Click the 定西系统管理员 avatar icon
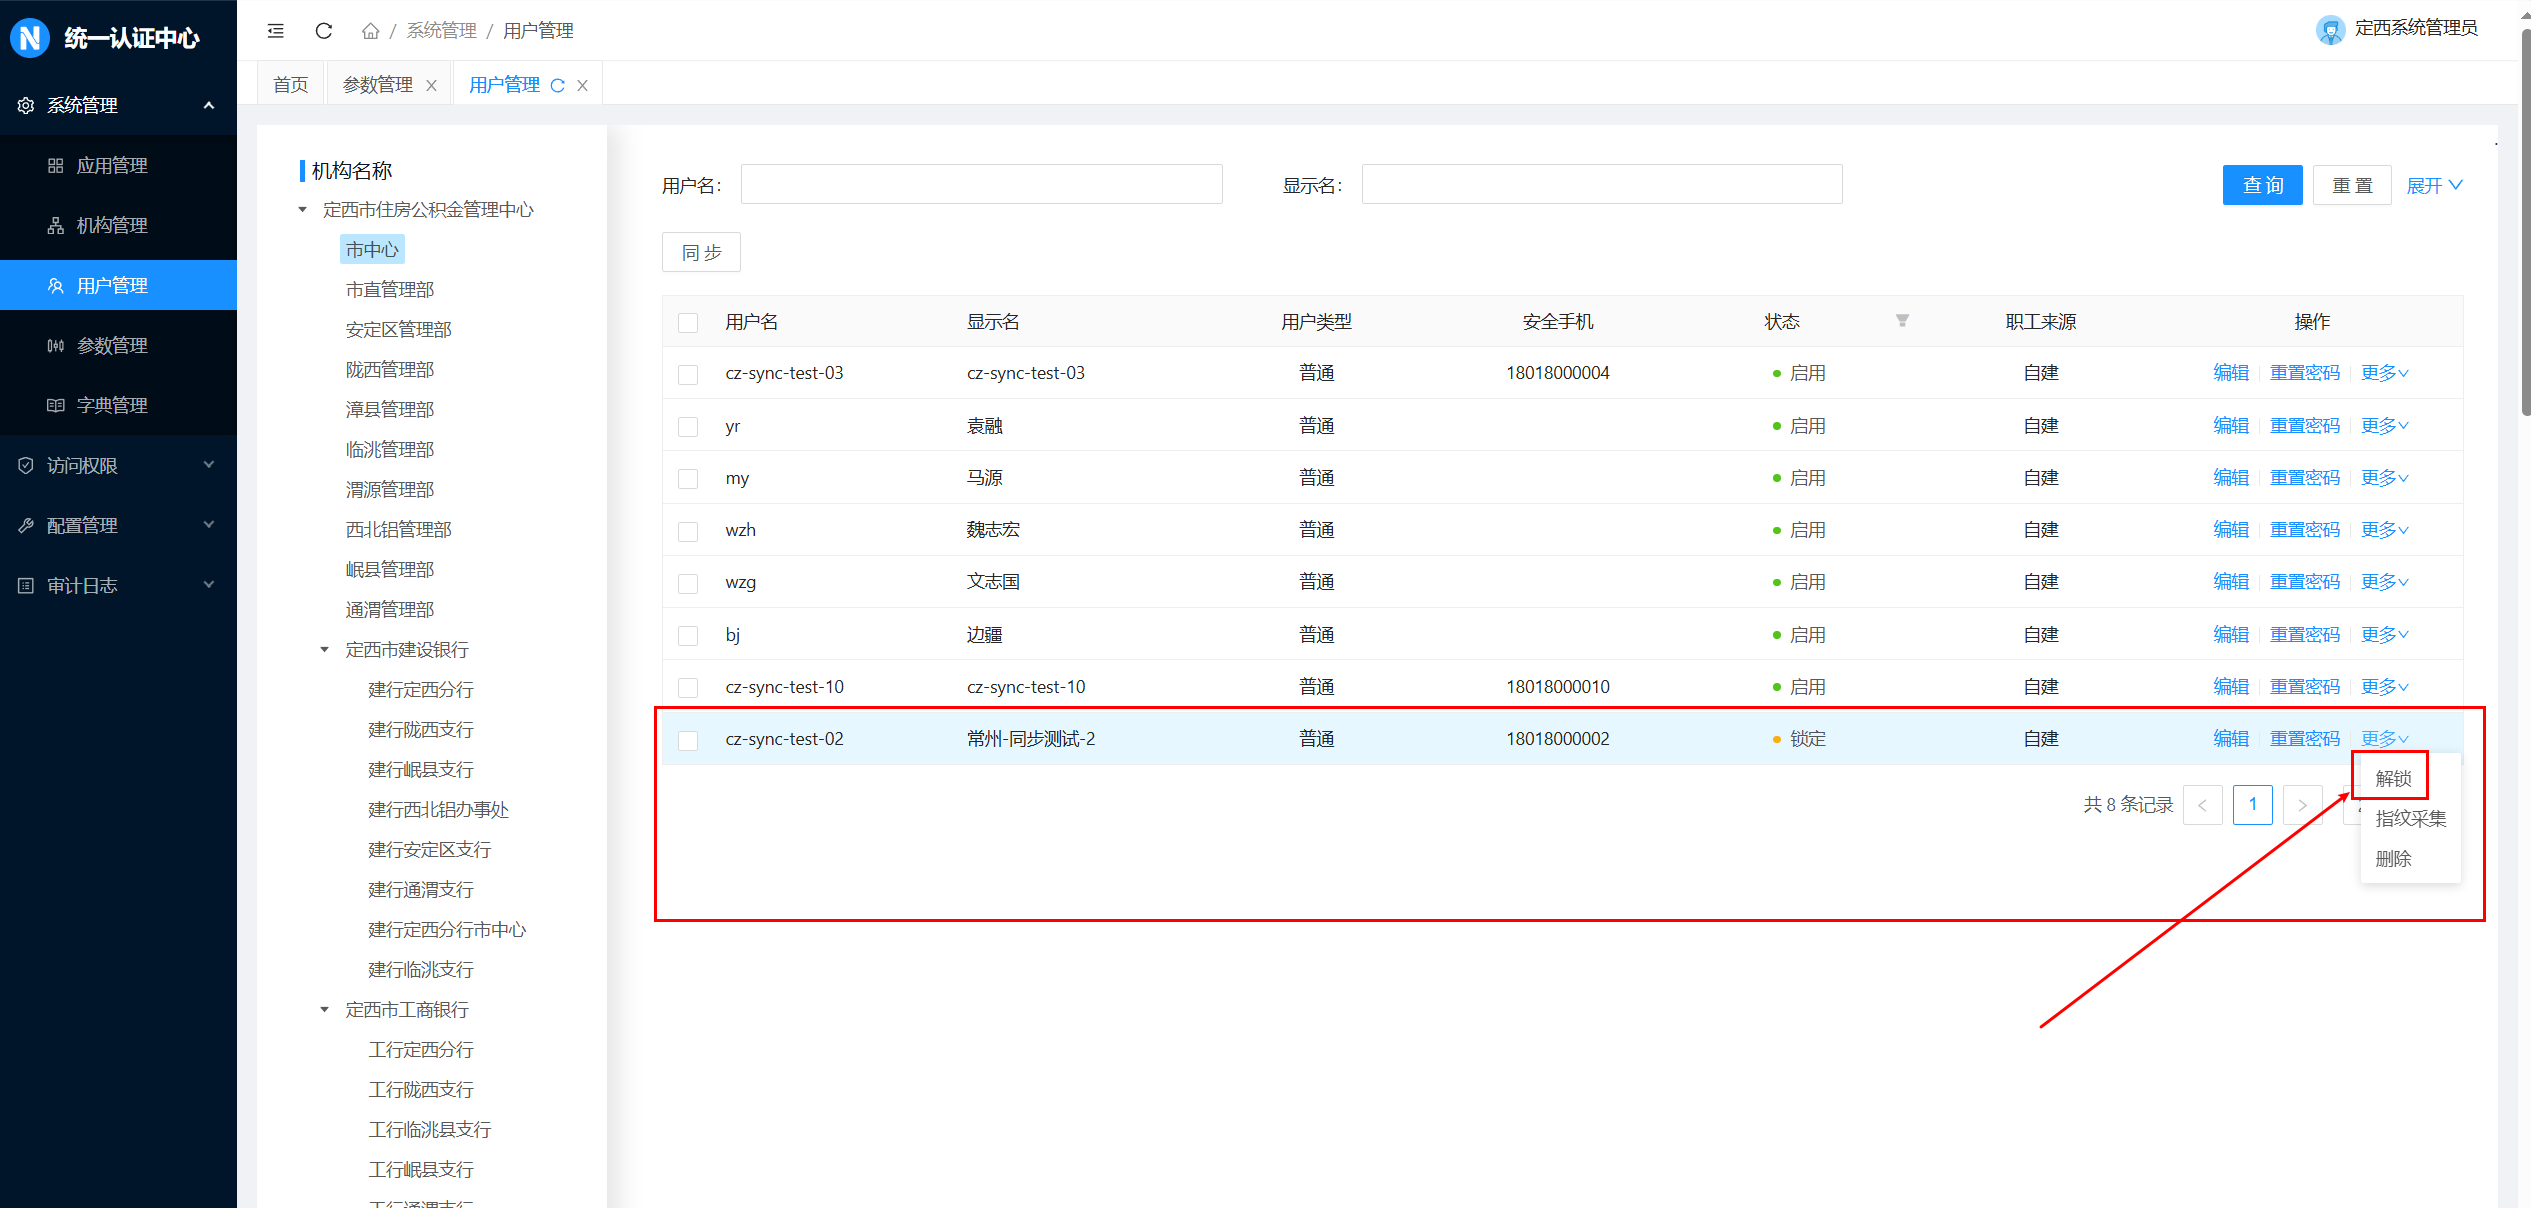 2330,30
